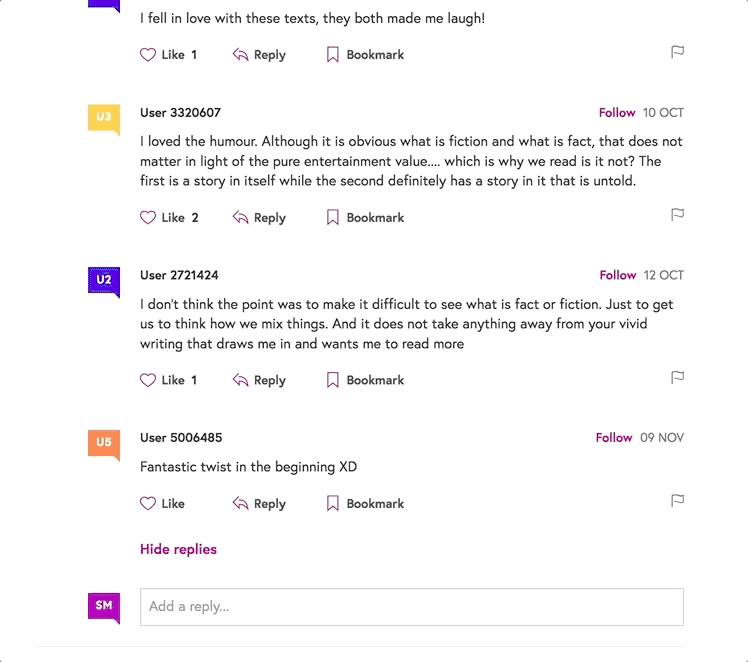Bookmark User 2721424's comment
748x662 pixels.
click(x=365, y=380)
